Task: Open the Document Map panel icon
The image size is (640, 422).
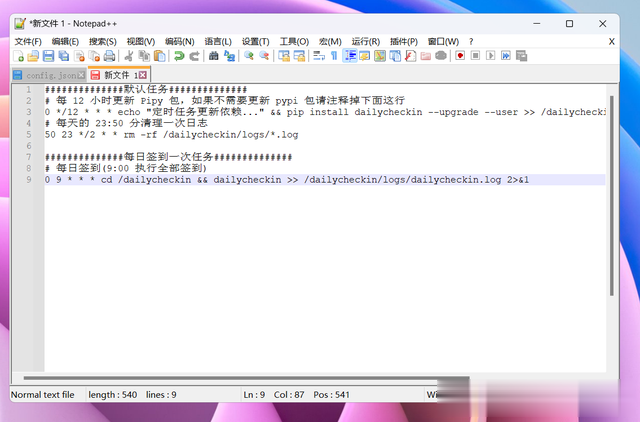Action: point(380,56)
